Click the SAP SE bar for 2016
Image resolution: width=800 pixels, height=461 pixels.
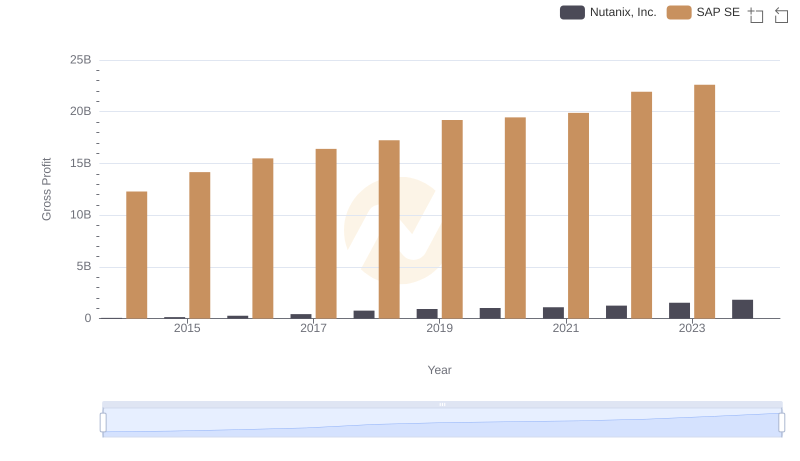click(x=263, y=239)
